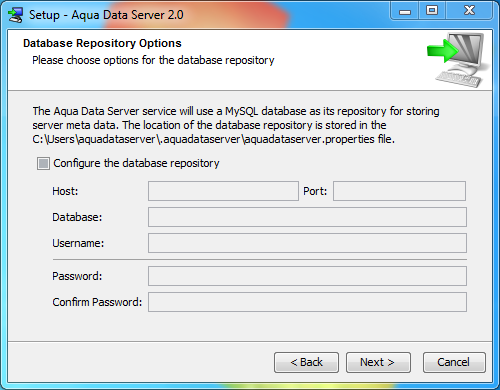Cancel the installation
500x390 pixels.
(x=454, y=362)
